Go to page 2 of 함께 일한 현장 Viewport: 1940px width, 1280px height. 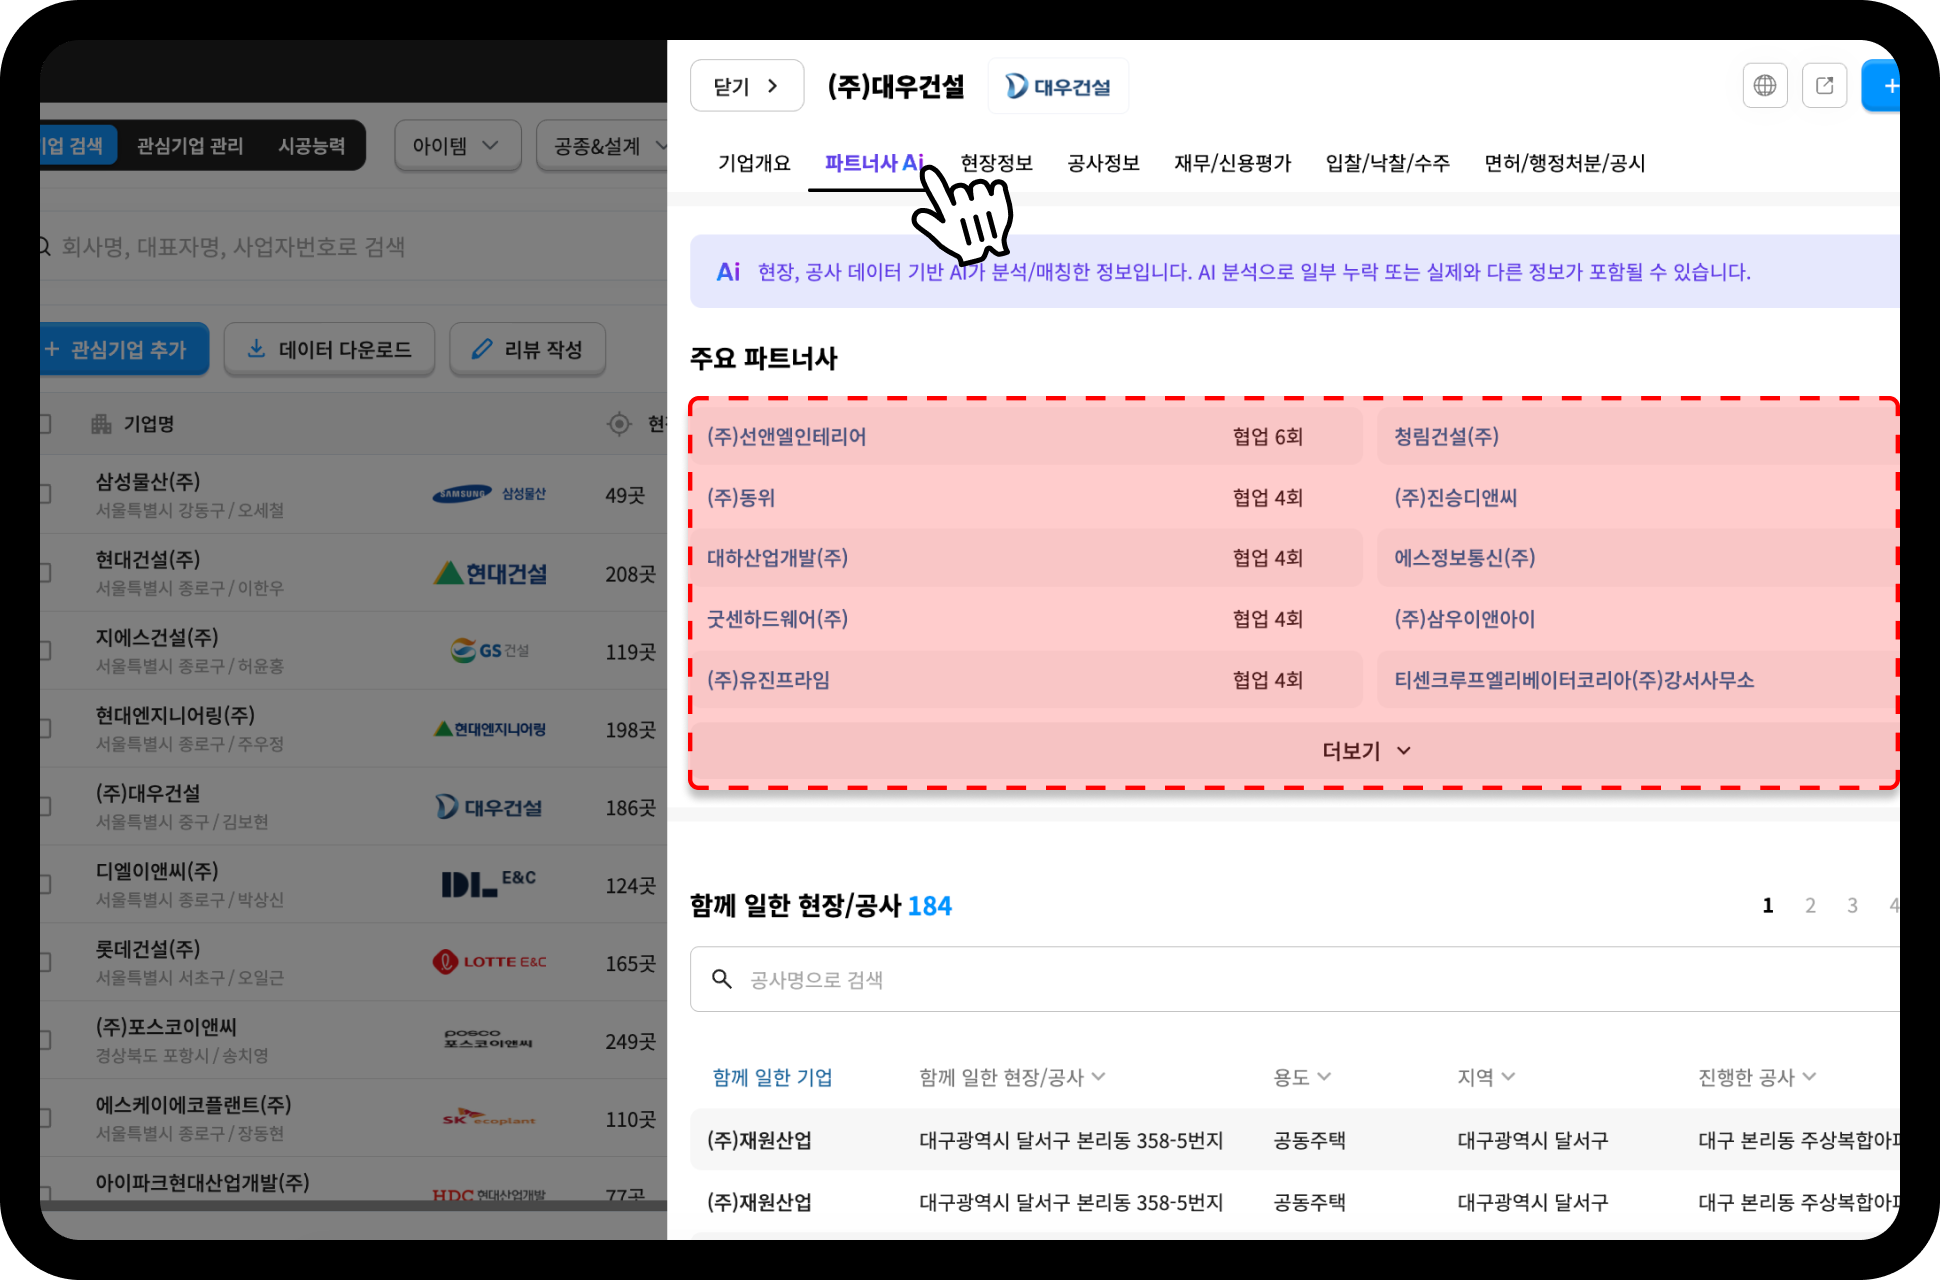click(1810, 905)
